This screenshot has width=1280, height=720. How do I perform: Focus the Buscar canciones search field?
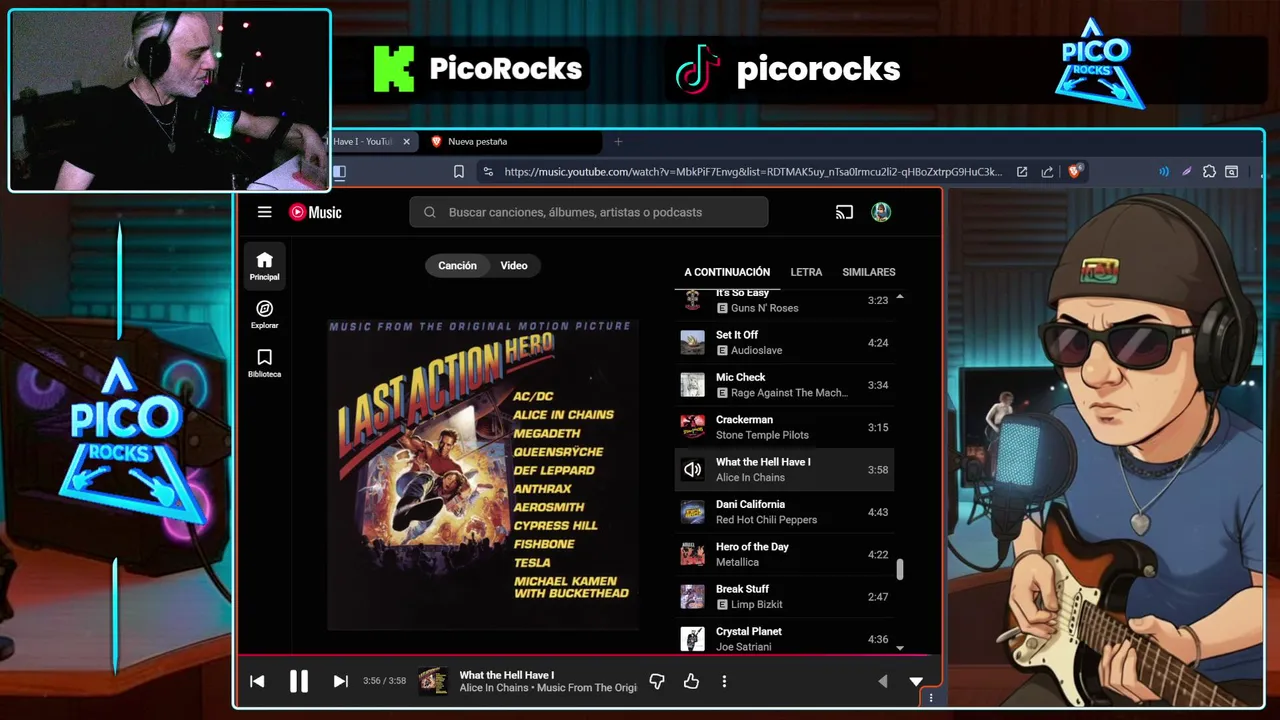[x=589, y=212]
